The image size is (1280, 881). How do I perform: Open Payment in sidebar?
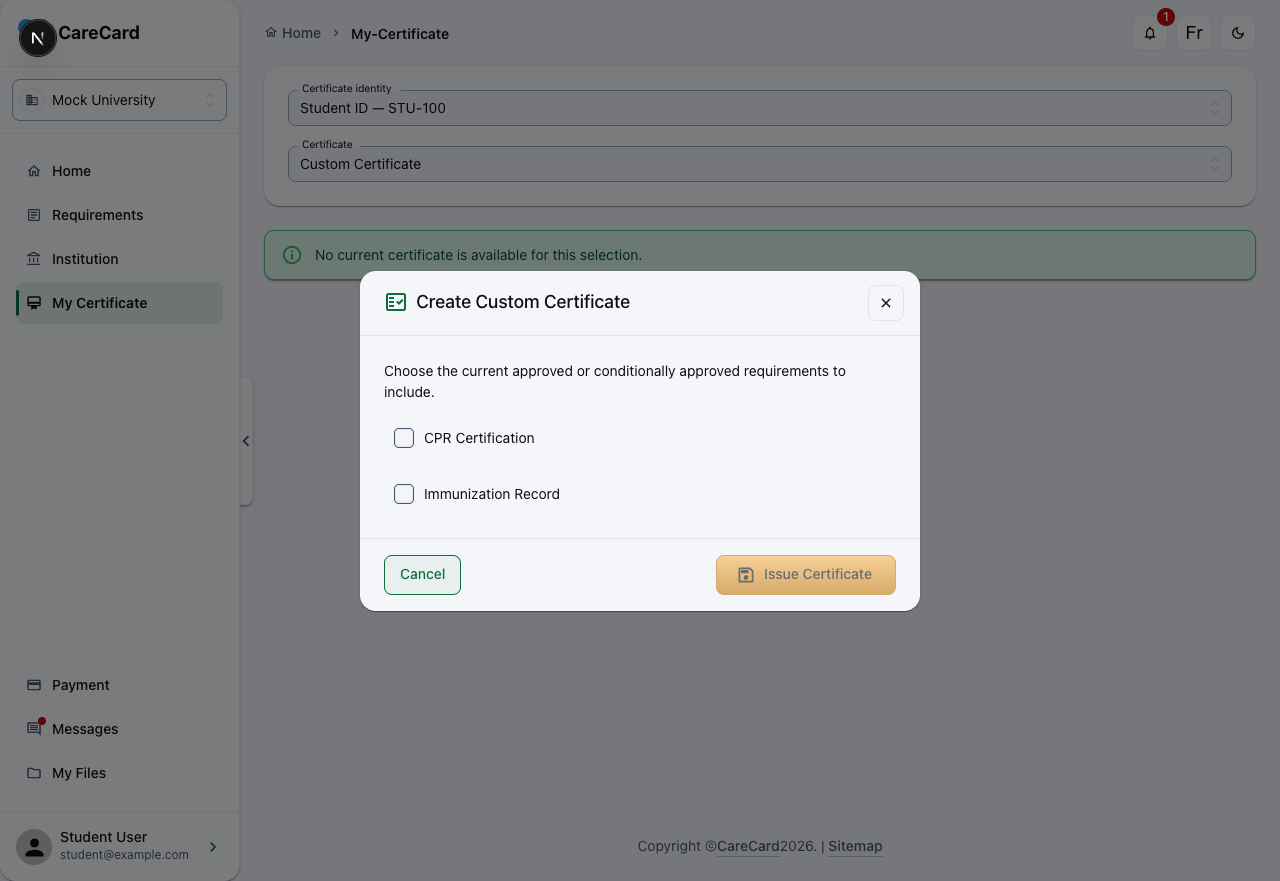pos(119,685)
